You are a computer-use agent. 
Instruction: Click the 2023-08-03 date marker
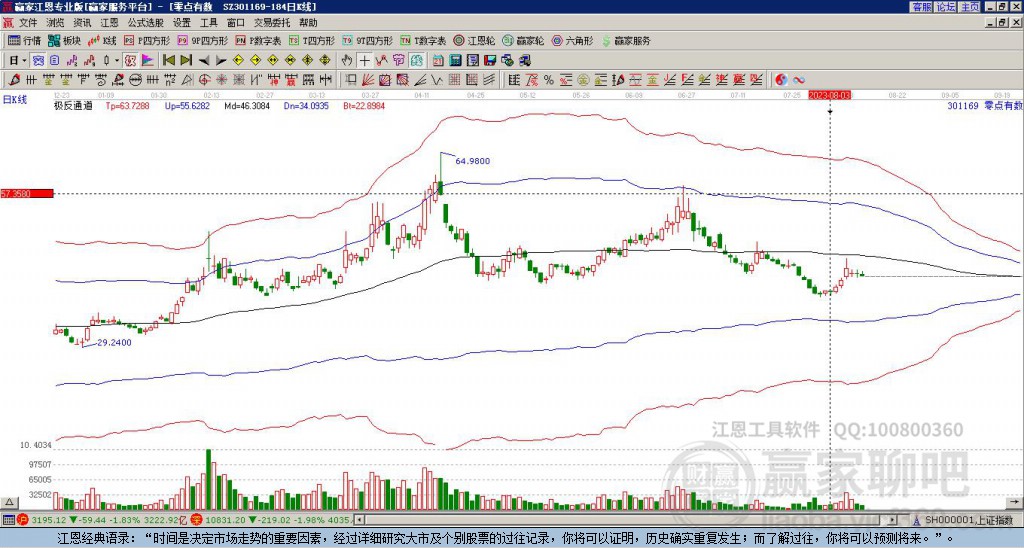pyautogui.click(x=829, y=95)
